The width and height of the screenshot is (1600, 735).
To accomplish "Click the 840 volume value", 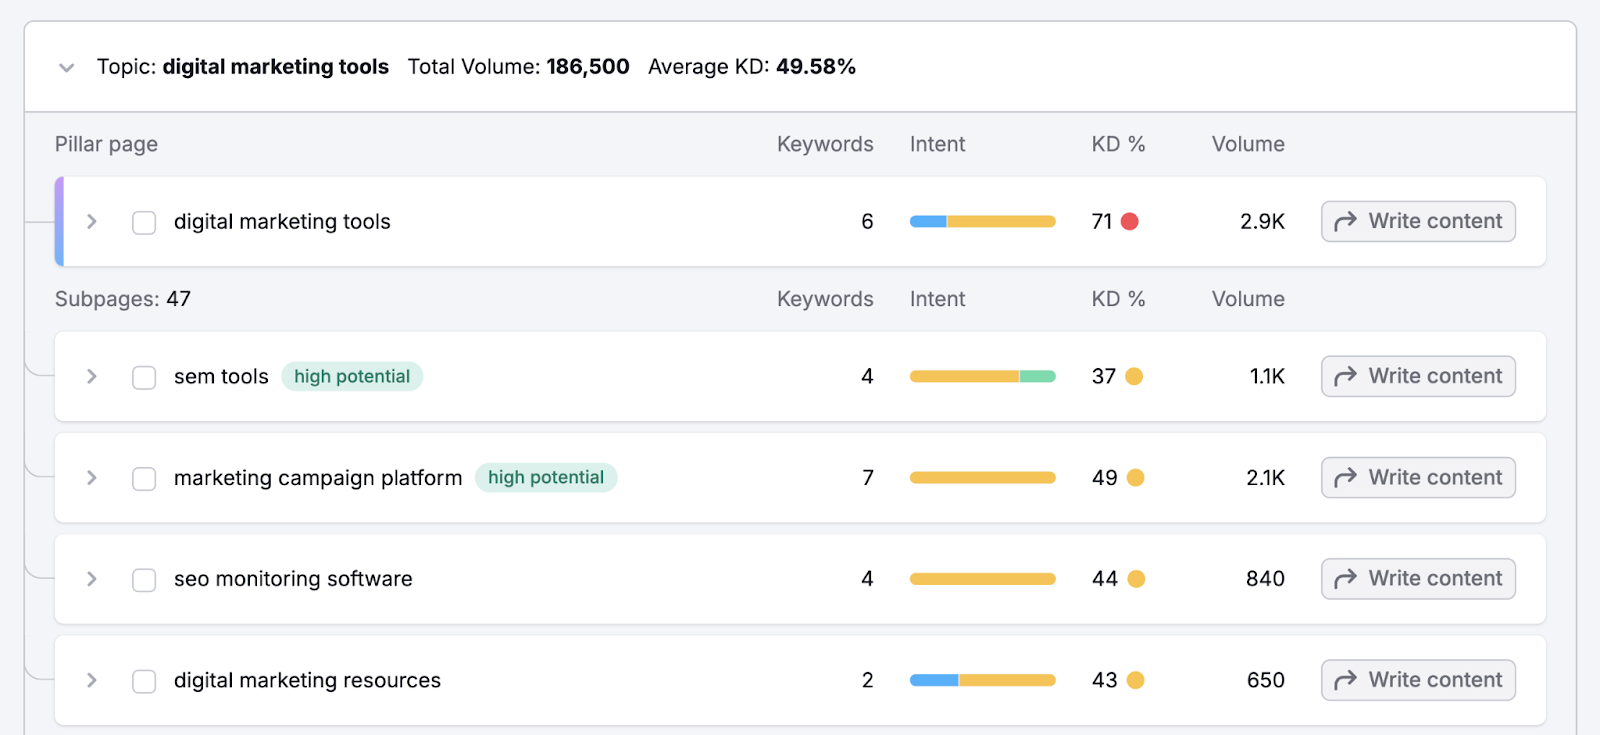I will (1265, 578).
